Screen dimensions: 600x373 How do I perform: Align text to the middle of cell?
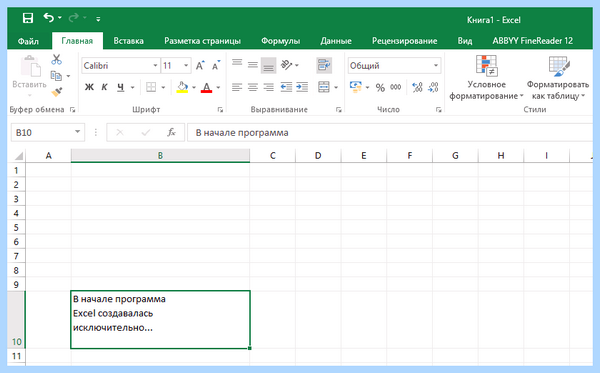[253, 65]
